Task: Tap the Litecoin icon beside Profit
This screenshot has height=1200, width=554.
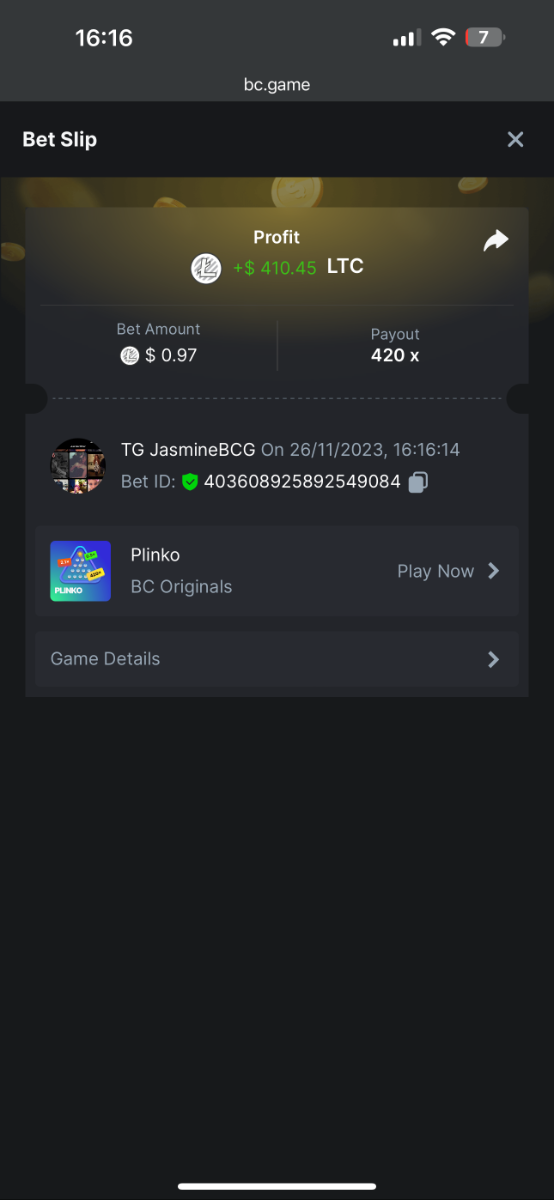Action: pos(206,268)
